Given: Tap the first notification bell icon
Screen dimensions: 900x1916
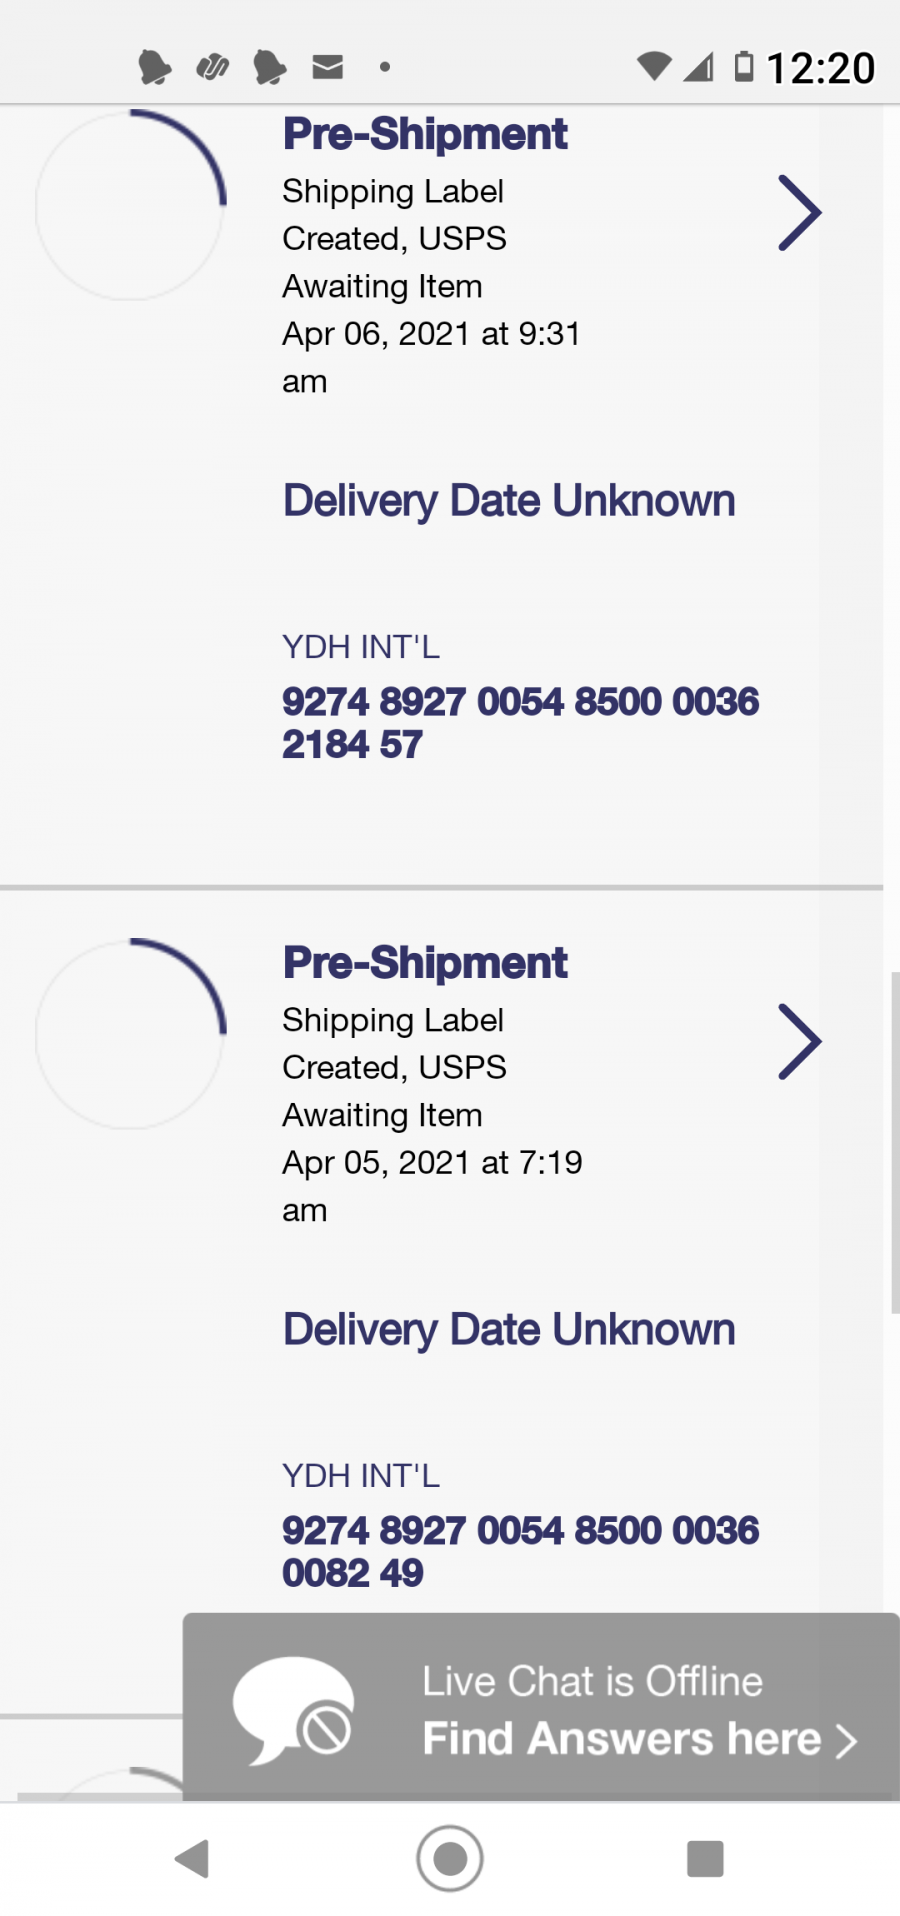Looking at the screenshot, I should click(x=154, y=68).
